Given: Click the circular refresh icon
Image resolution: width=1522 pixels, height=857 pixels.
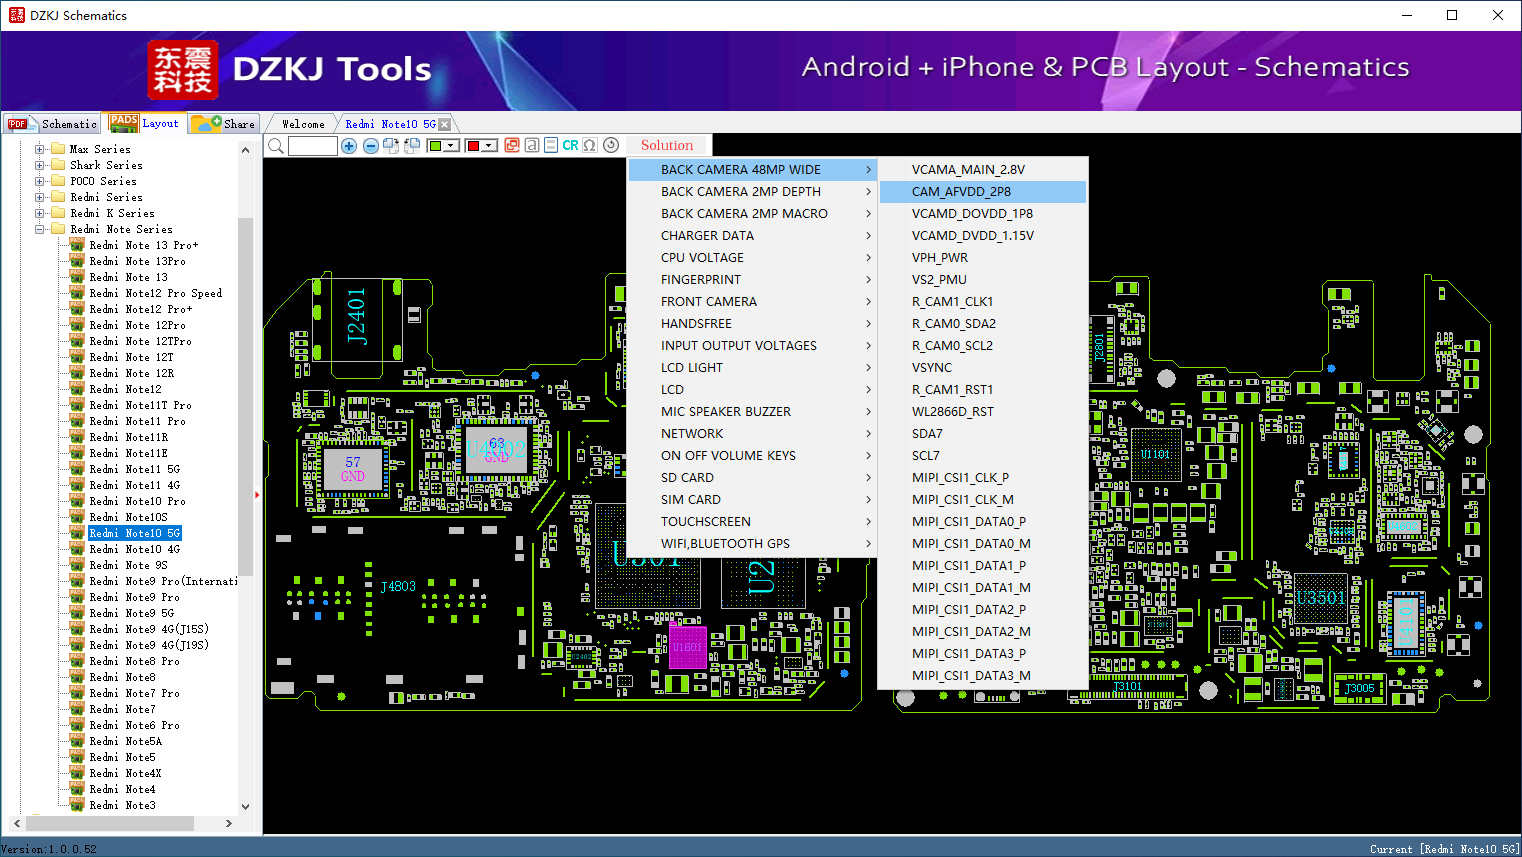Looking at the screenshot, I should (x=611, y=145).
